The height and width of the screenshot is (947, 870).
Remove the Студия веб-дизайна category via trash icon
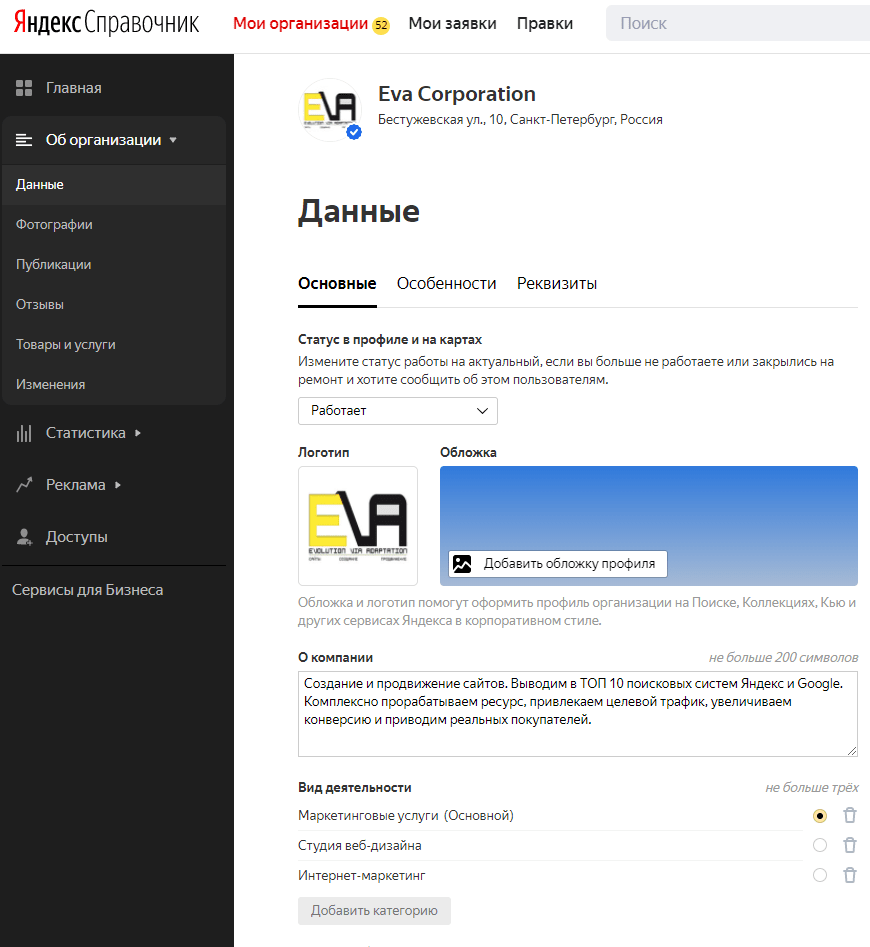coord(849,846)
